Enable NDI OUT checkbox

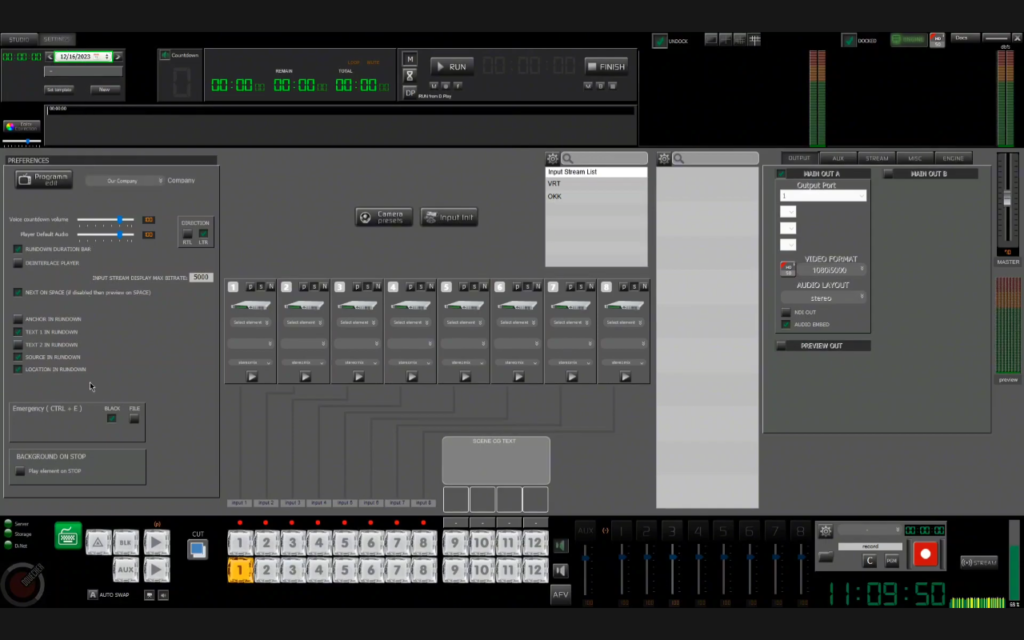pyautogui.click(x=786, y=312)
